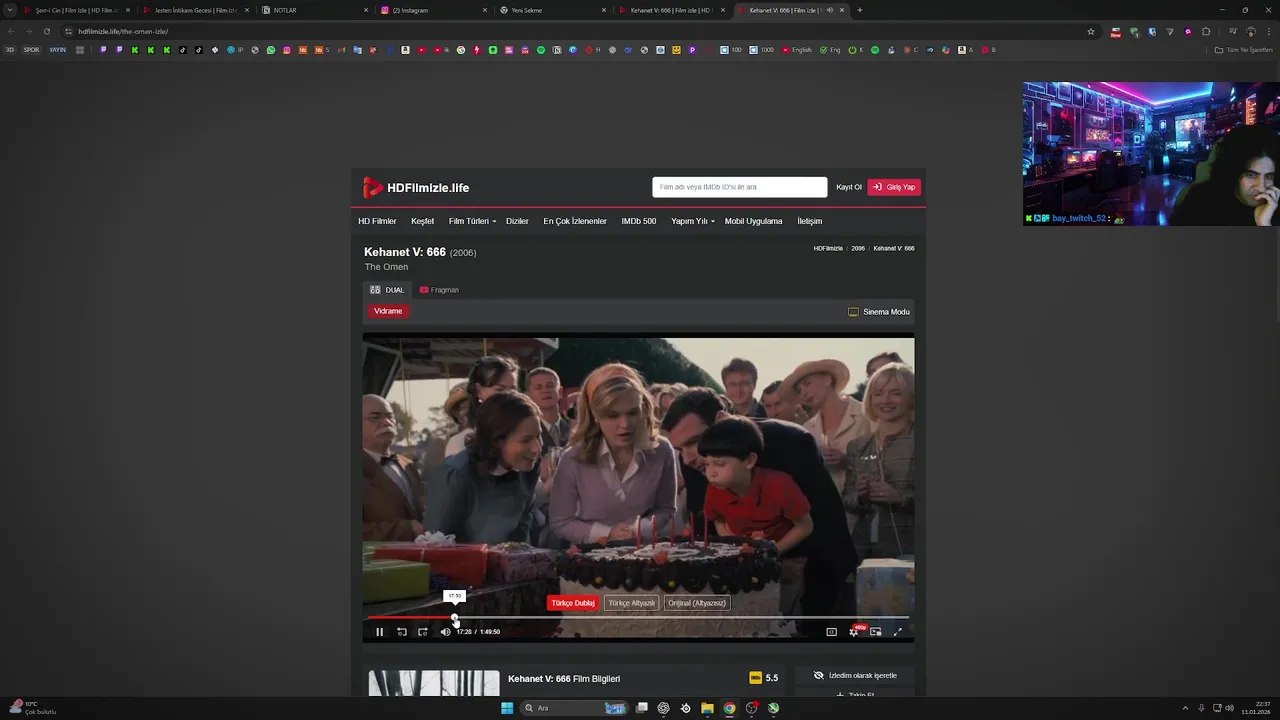Seek on the video progress bar

[638, 617]
